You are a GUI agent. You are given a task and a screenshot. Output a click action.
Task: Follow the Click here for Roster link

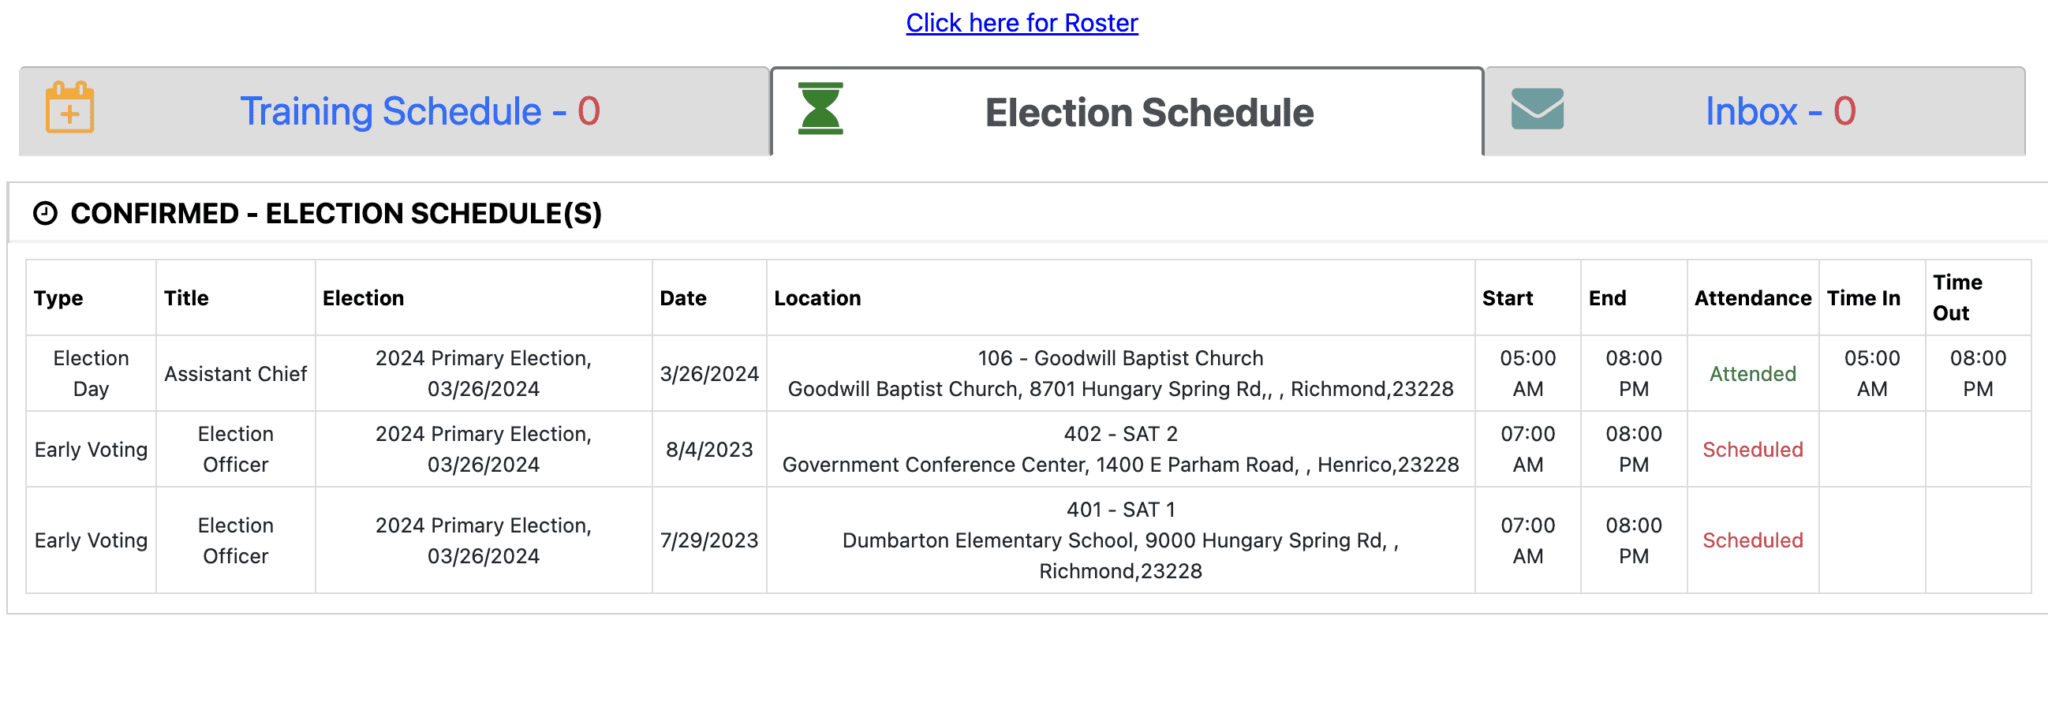pos(1021,23)
